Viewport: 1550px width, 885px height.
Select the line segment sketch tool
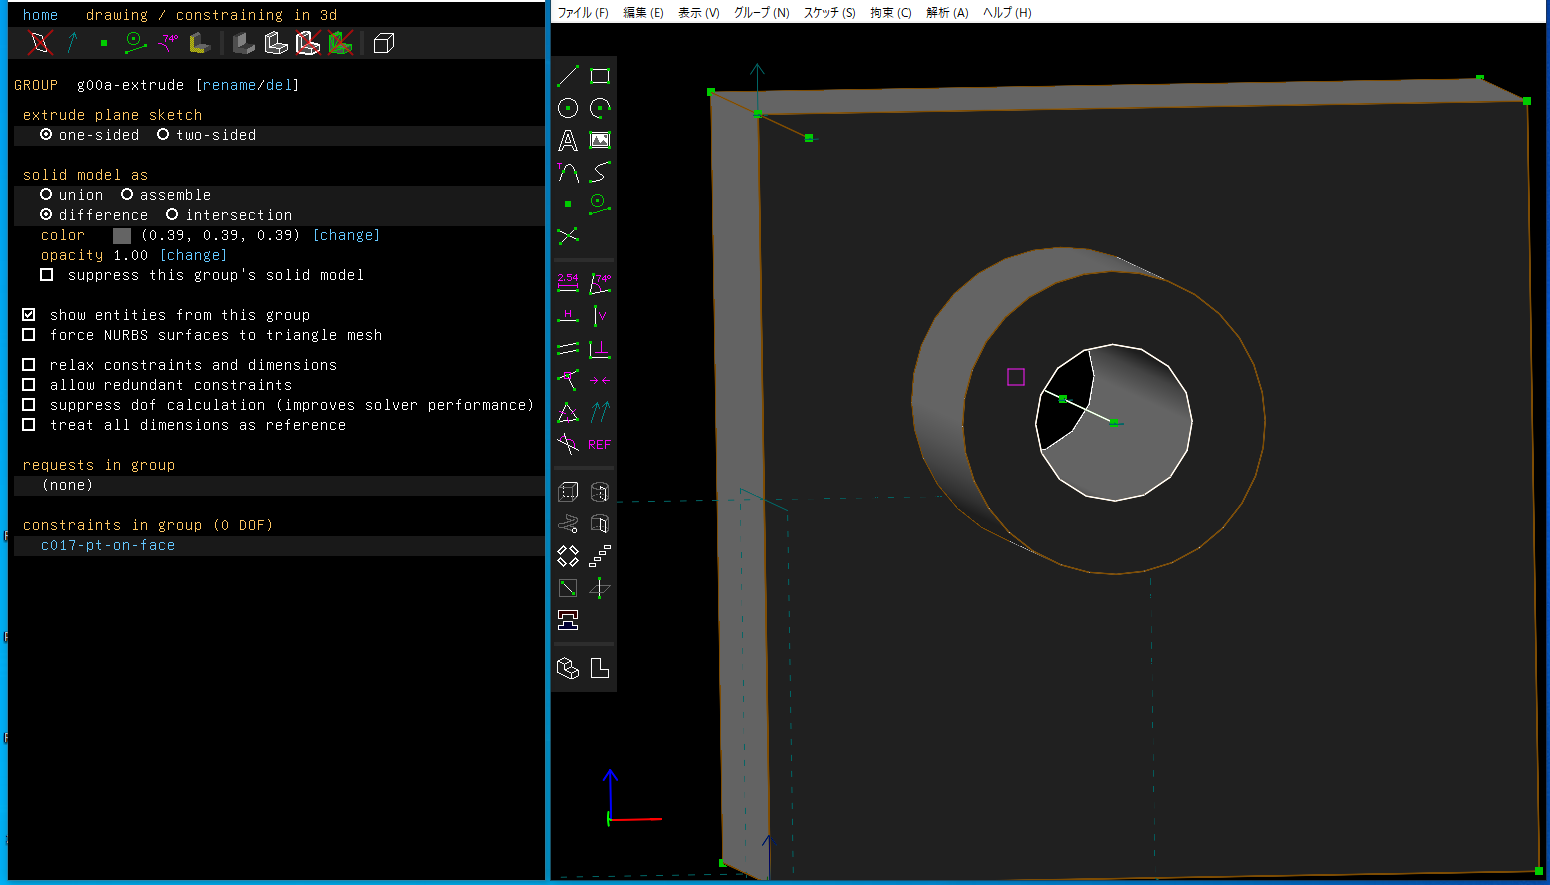click(x=568, y=76)
